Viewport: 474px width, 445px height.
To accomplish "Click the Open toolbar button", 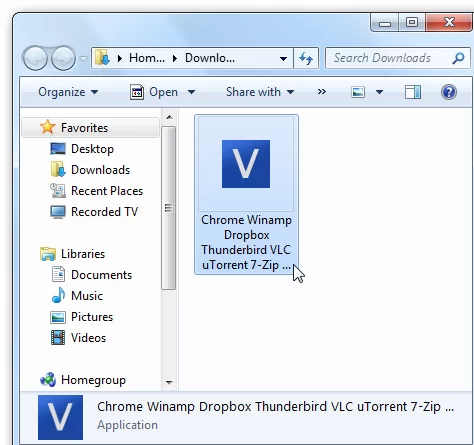I will 154,92.
